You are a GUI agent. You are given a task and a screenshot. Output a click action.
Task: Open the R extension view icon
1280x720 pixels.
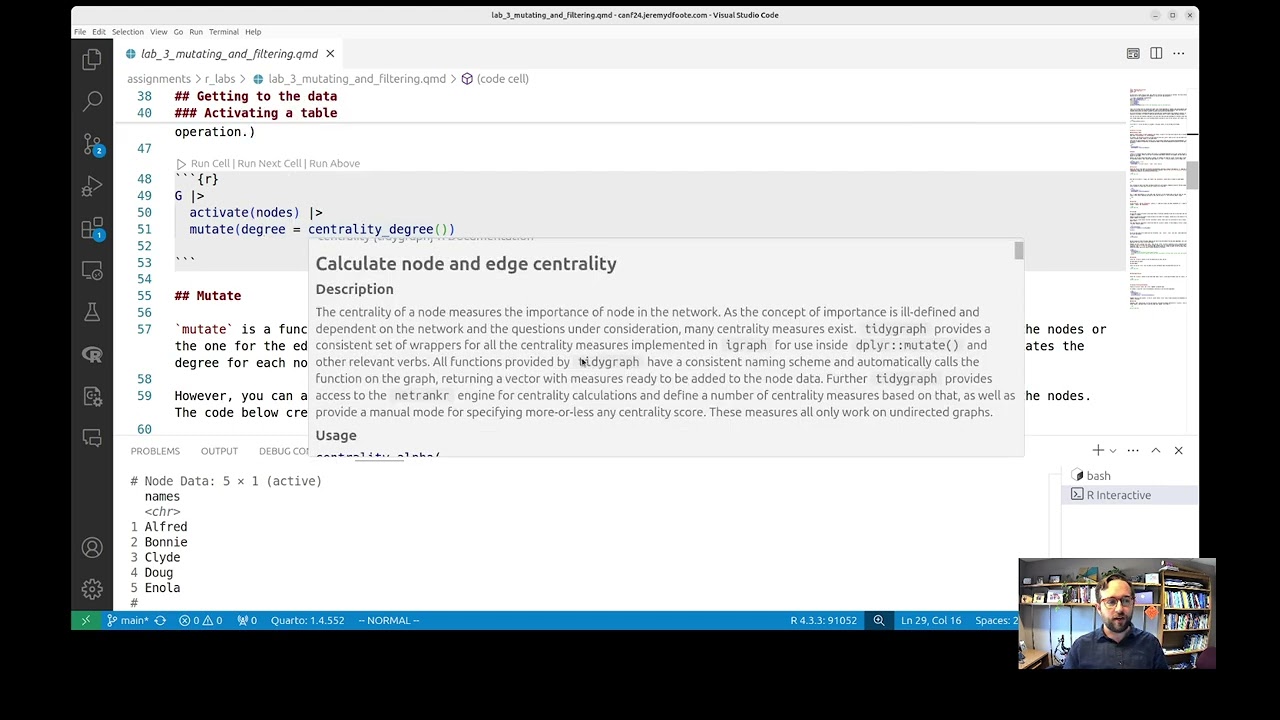coord(92,354)
